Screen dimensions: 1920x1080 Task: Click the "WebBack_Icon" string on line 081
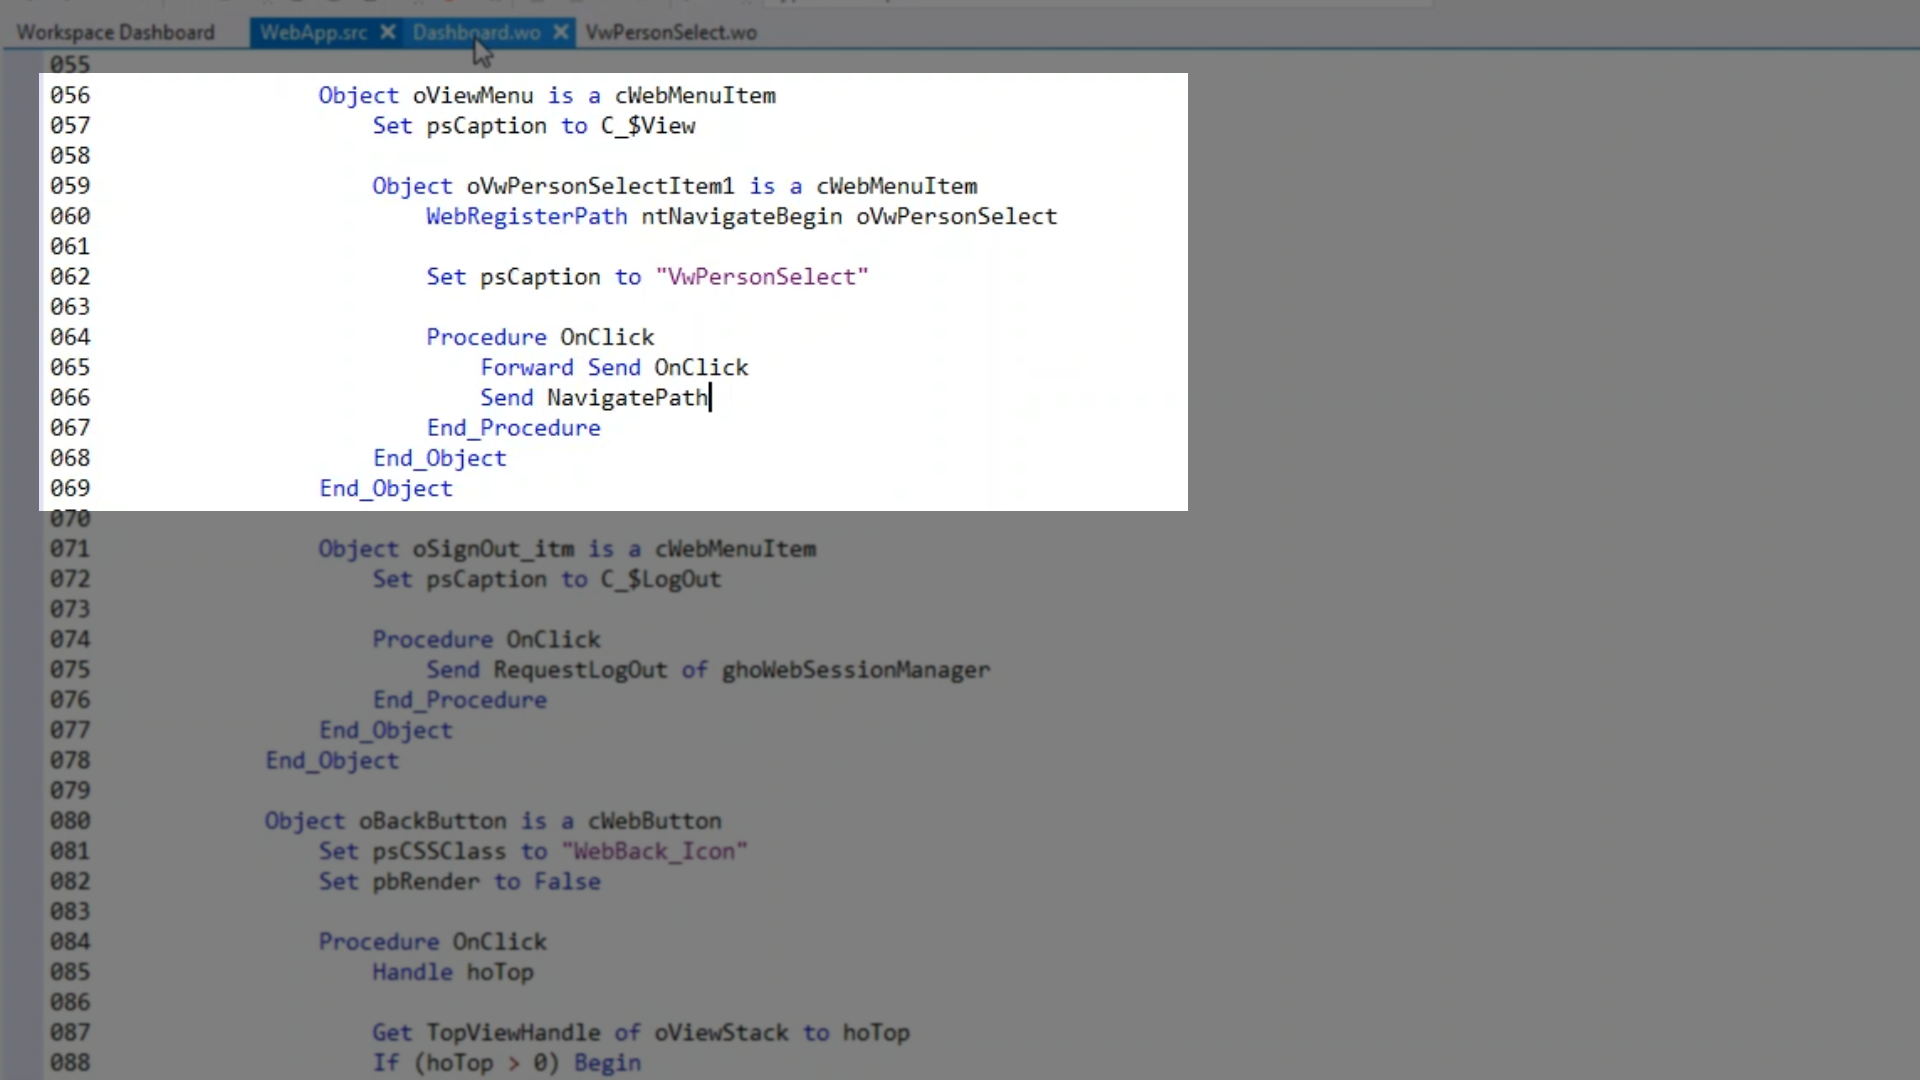coord(654,851)
